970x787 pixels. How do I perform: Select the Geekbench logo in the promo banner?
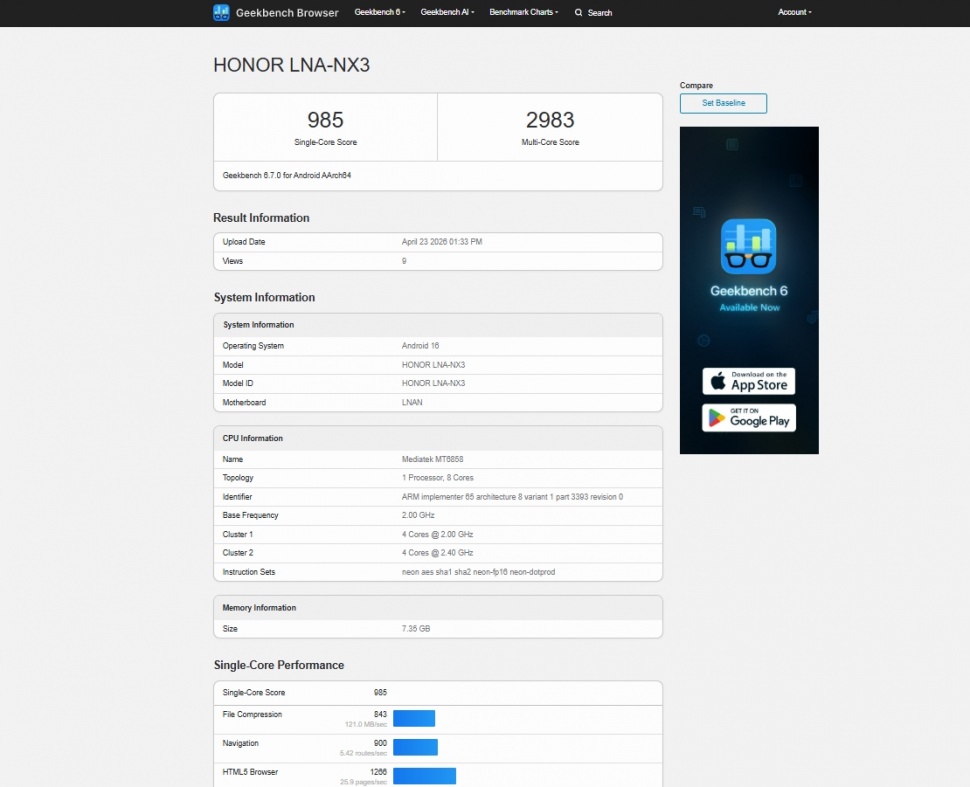(x=748, y=245)
